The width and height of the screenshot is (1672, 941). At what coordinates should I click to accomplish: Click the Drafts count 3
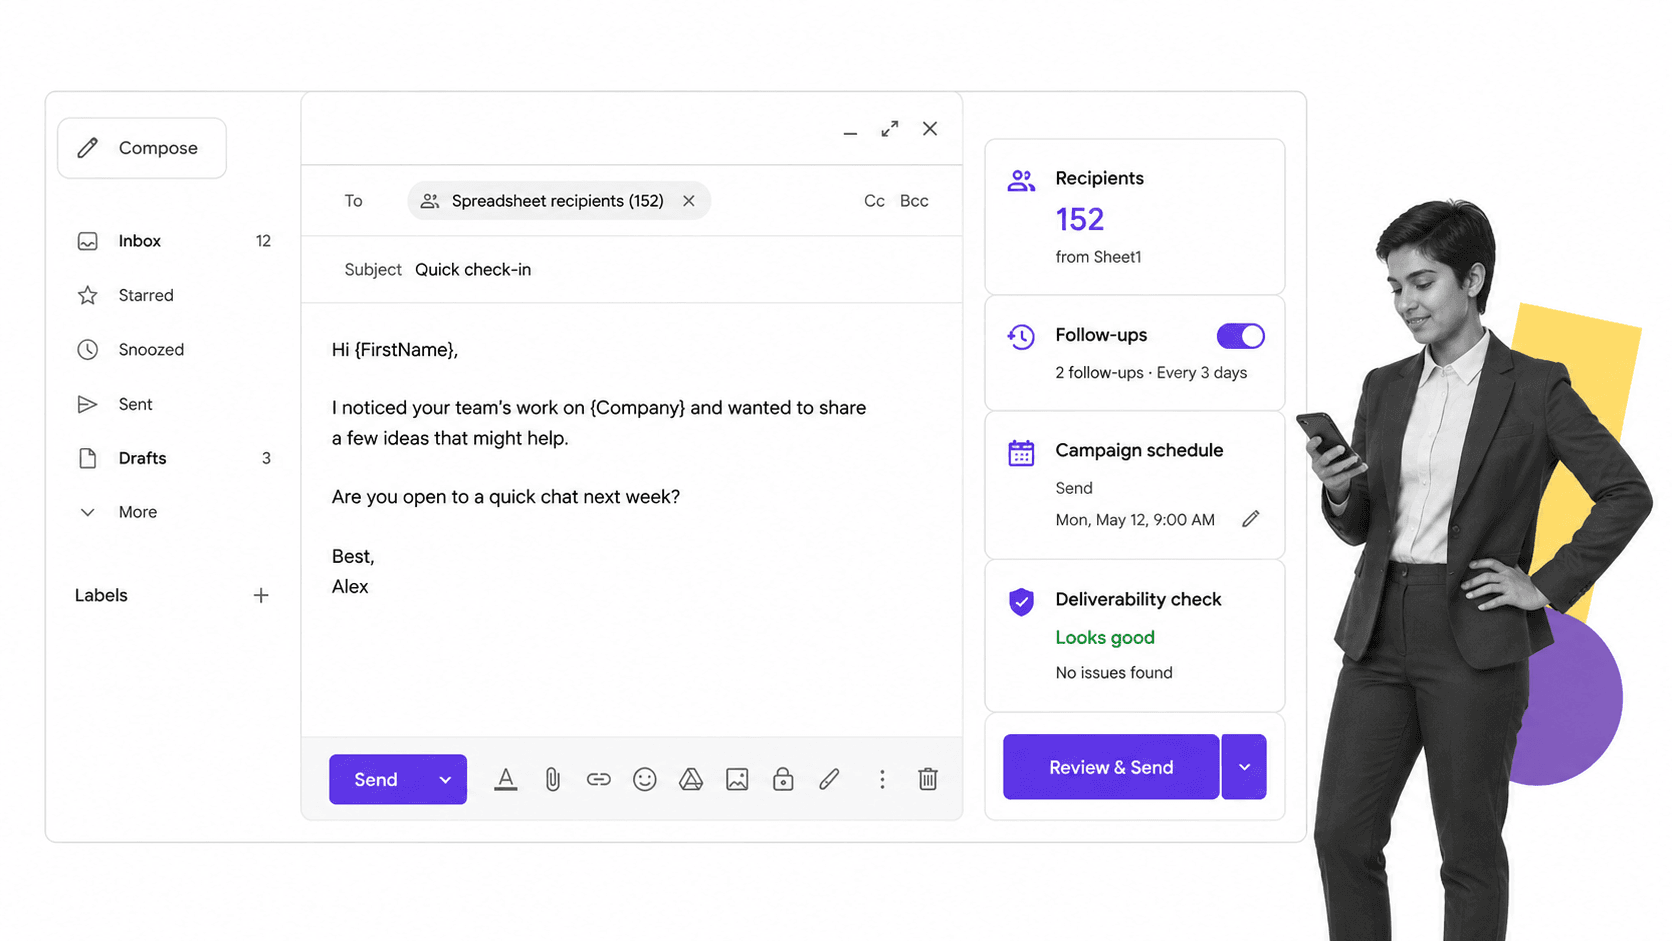coord(266,458)
